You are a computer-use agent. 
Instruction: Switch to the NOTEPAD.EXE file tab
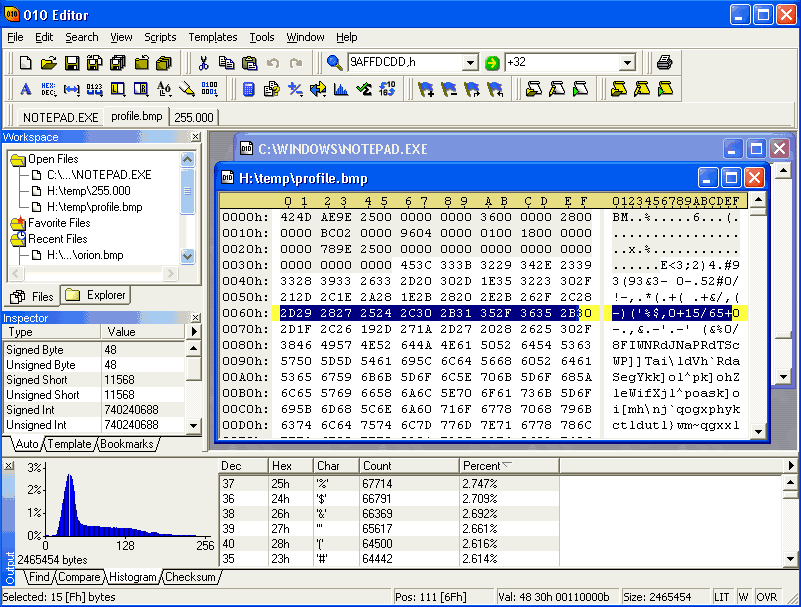click(x=60, y=118)
